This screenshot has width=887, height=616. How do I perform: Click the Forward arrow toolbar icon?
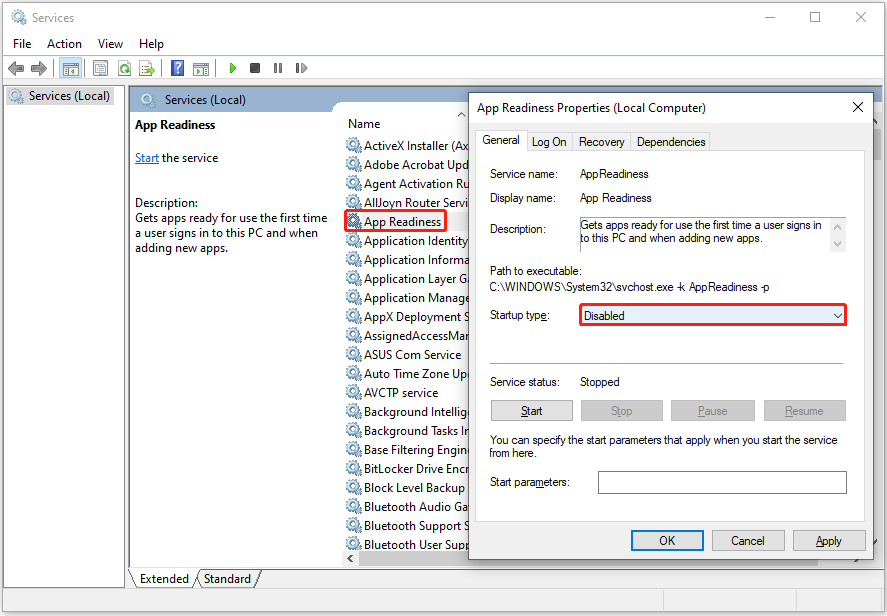click(38, 68)
